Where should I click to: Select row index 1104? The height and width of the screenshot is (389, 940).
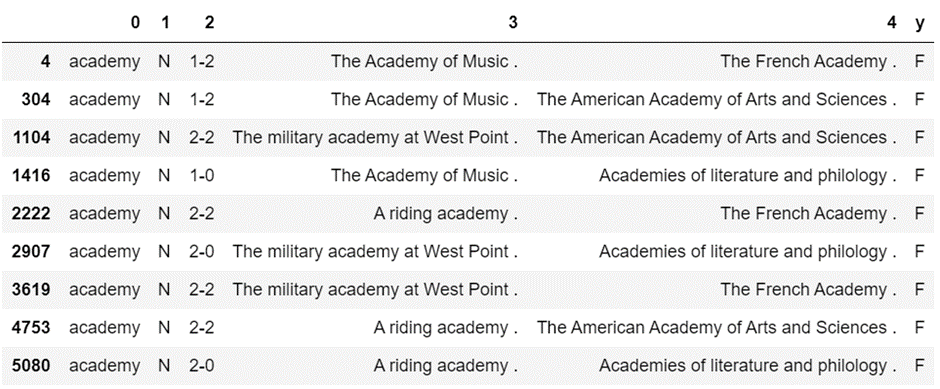click(32, 137)
